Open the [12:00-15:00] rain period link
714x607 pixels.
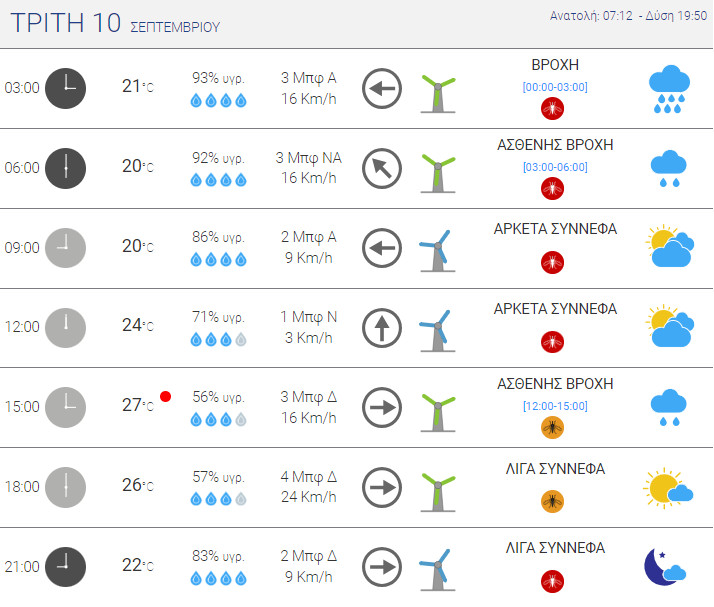[x=555, y=406]
